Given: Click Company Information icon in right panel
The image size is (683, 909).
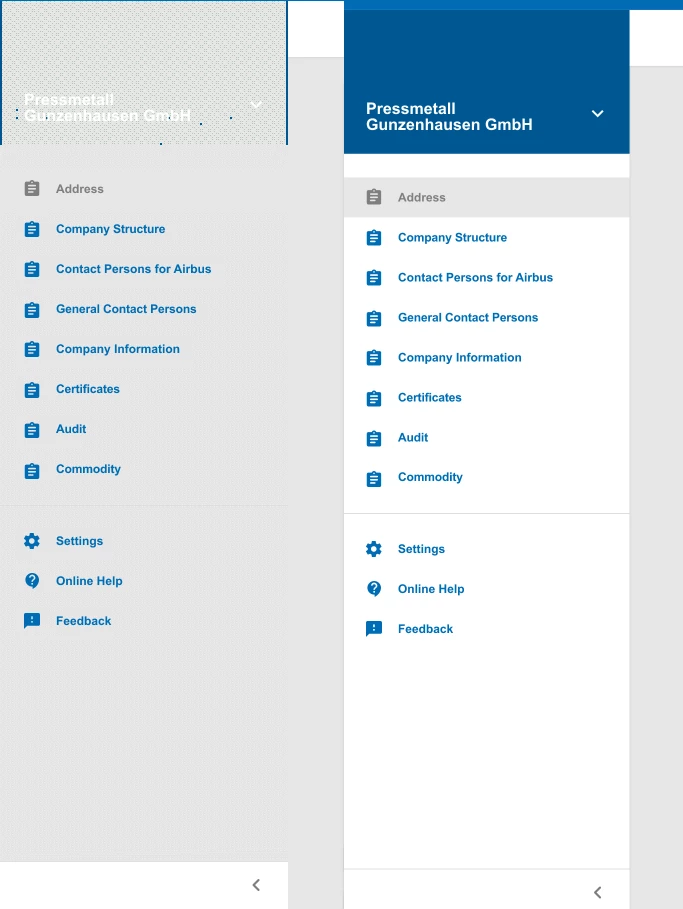Looking at the screenshot, I should (374, 358).
